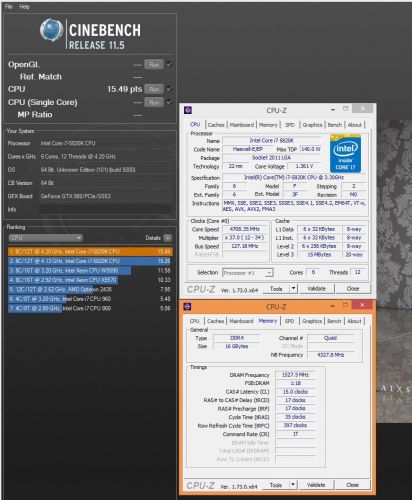The height and width of the screenshot is (500, 412).
Task: Switch to CPU tab in lower CPU-Z
Action: click(195, 321)
